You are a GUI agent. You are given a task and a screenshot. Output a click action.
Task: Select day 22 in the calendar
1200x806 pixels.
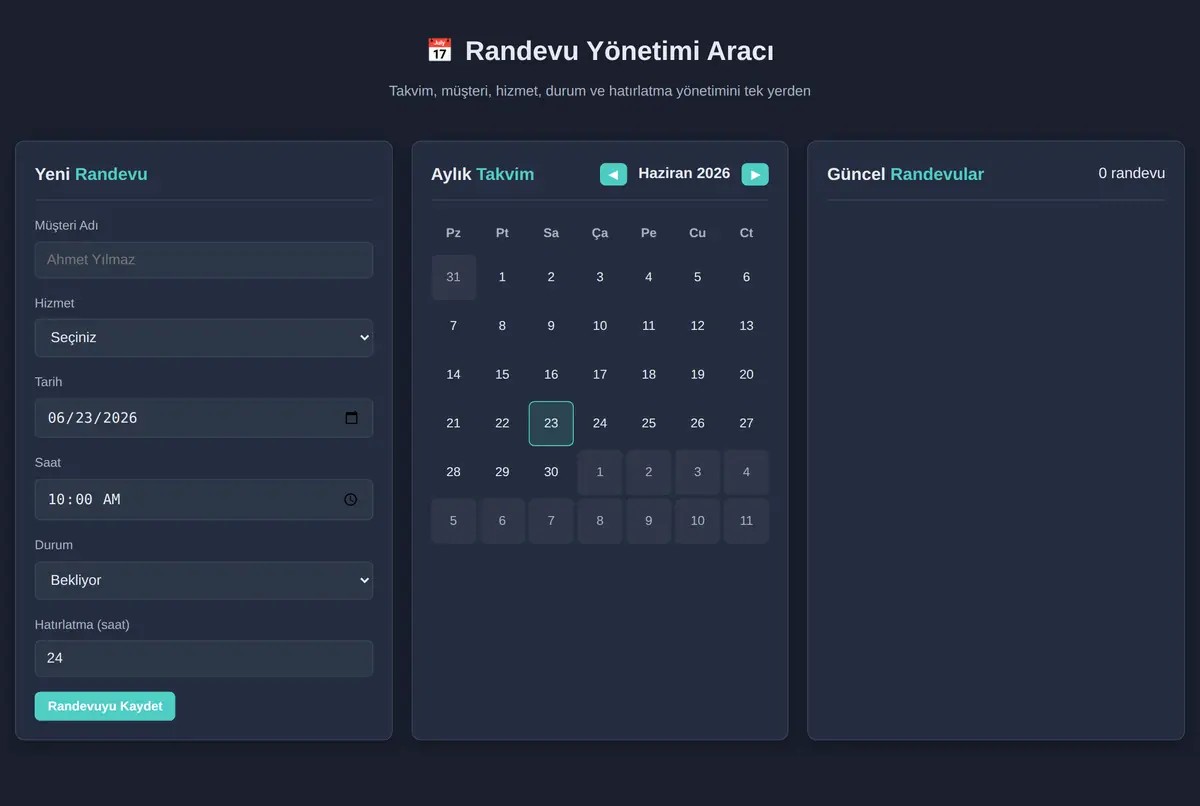502,423
